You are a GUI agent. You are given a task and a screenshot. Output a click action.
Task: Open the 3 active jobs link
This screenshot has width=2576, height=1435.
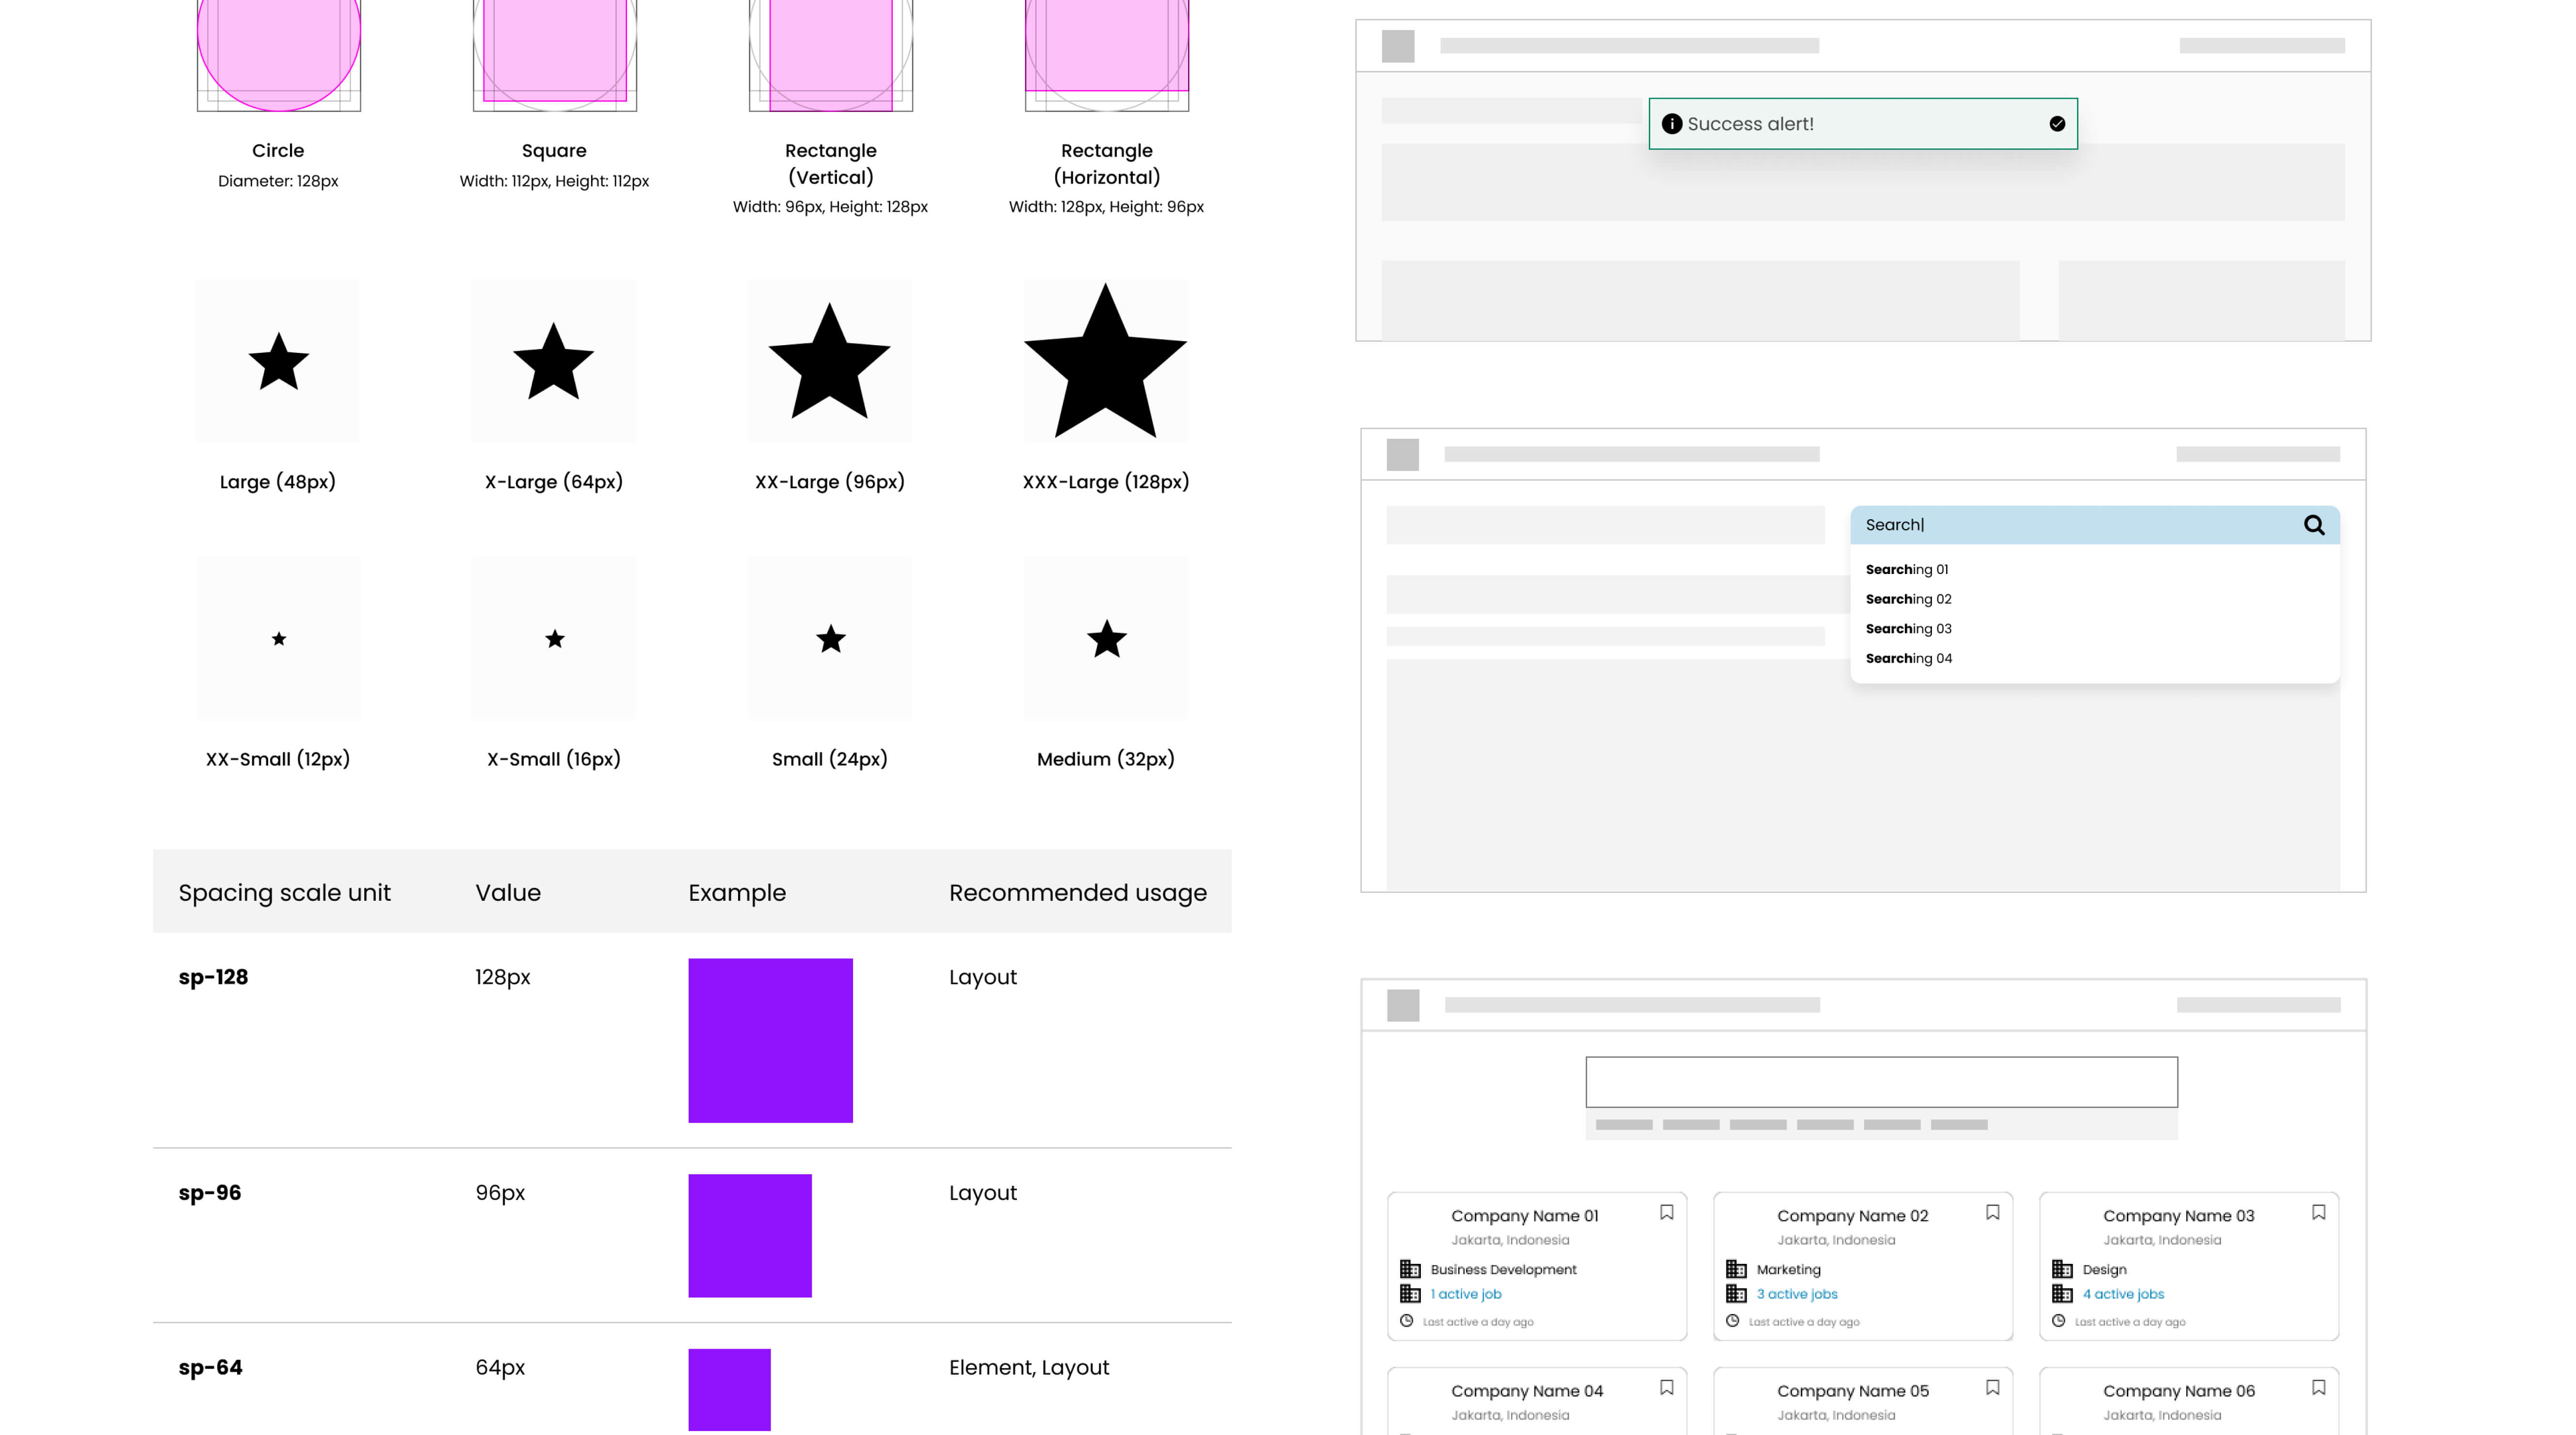tap(1797, 1294)
